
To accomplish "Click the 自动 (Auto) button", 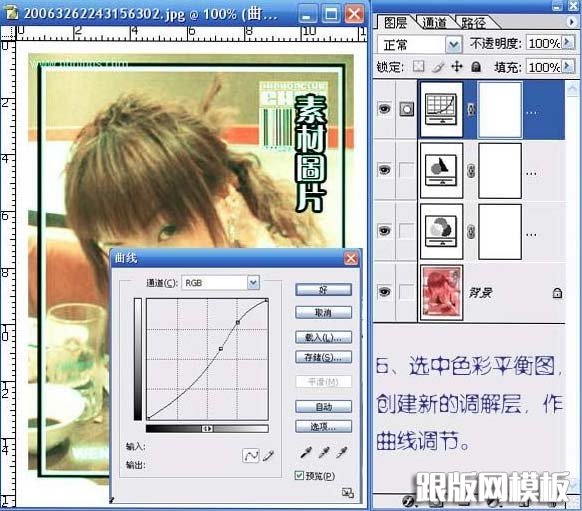I will [323, 407].
